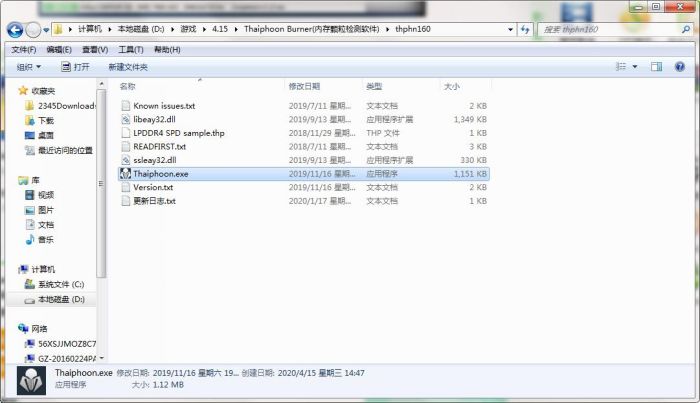Click the back navigation arrow button

pos(13,30)
